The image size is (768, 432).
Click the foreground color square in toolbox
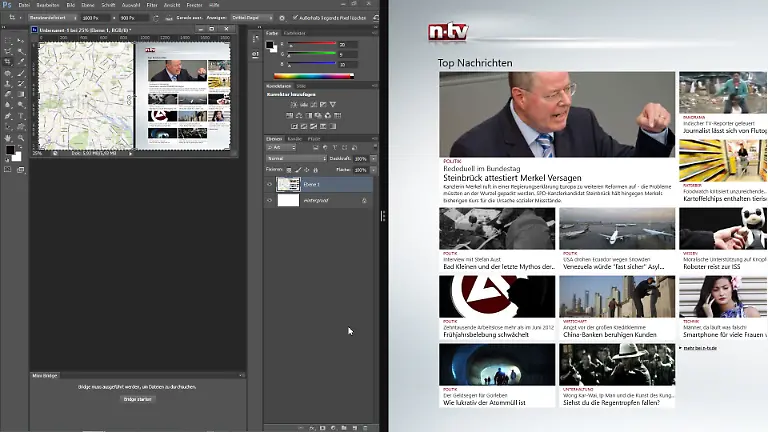10,150
